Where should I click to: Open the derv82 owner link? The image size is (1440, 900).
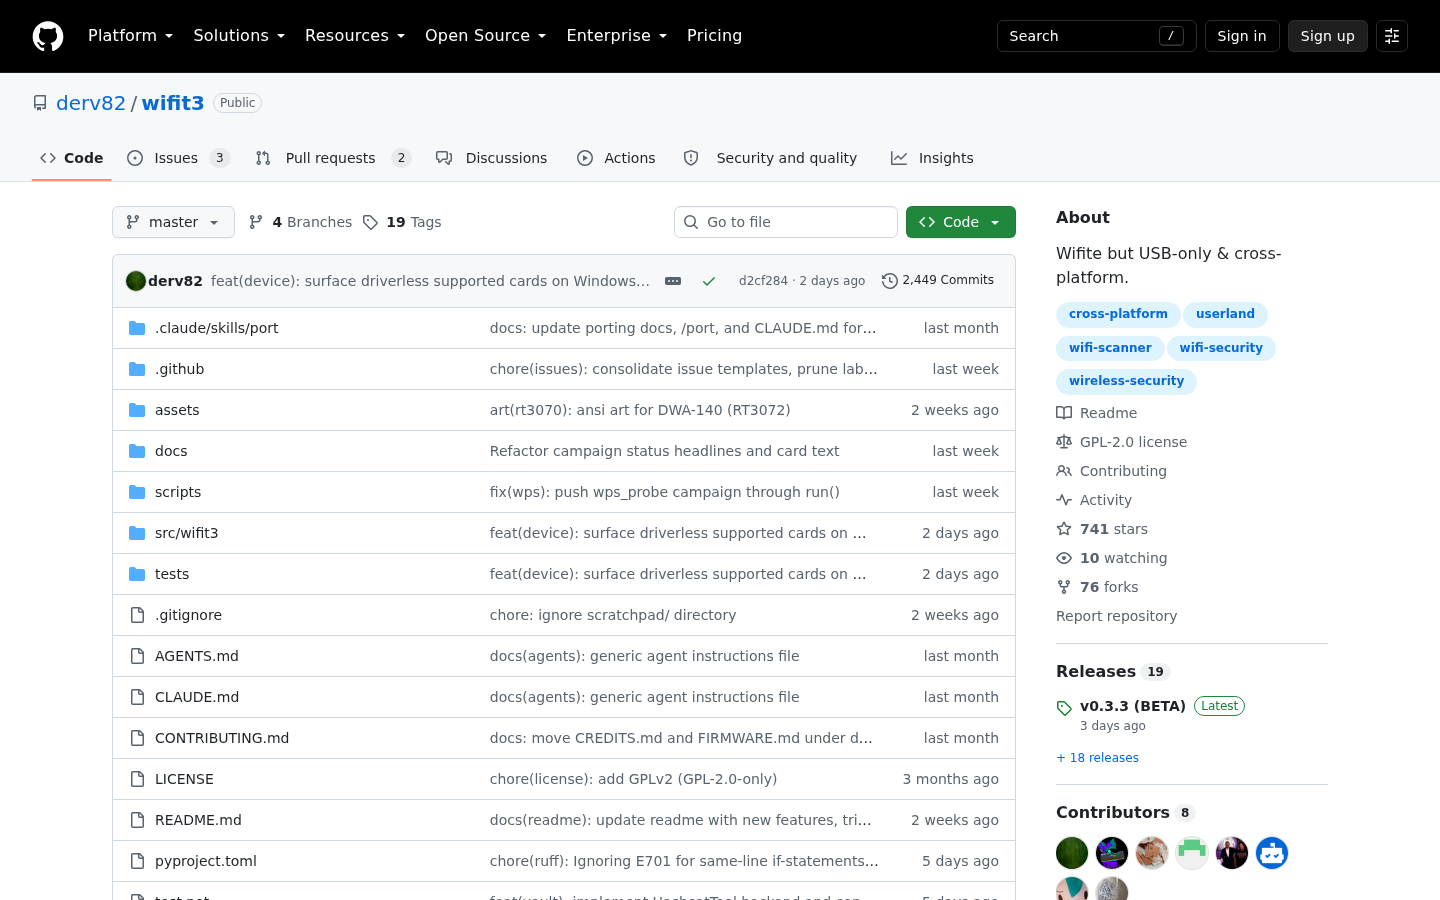click(x=91, y=103)
